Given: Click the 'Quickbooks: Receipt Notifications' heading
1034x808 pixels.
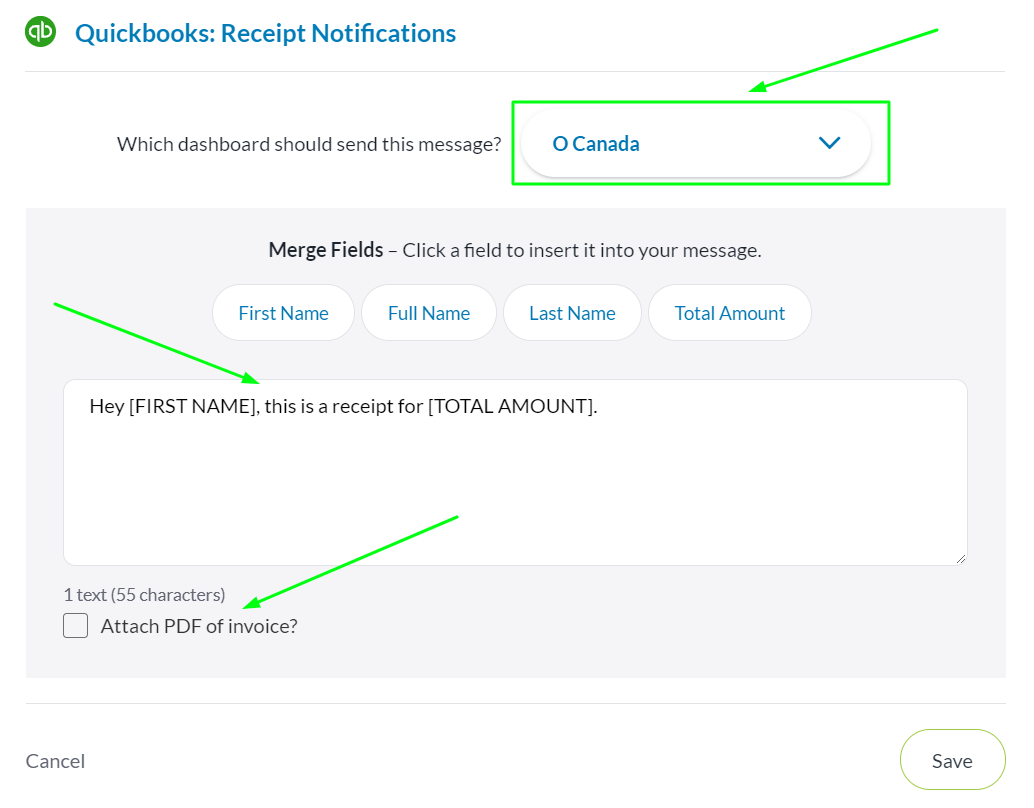Looking at the screenshot, I should coord(265,33).
